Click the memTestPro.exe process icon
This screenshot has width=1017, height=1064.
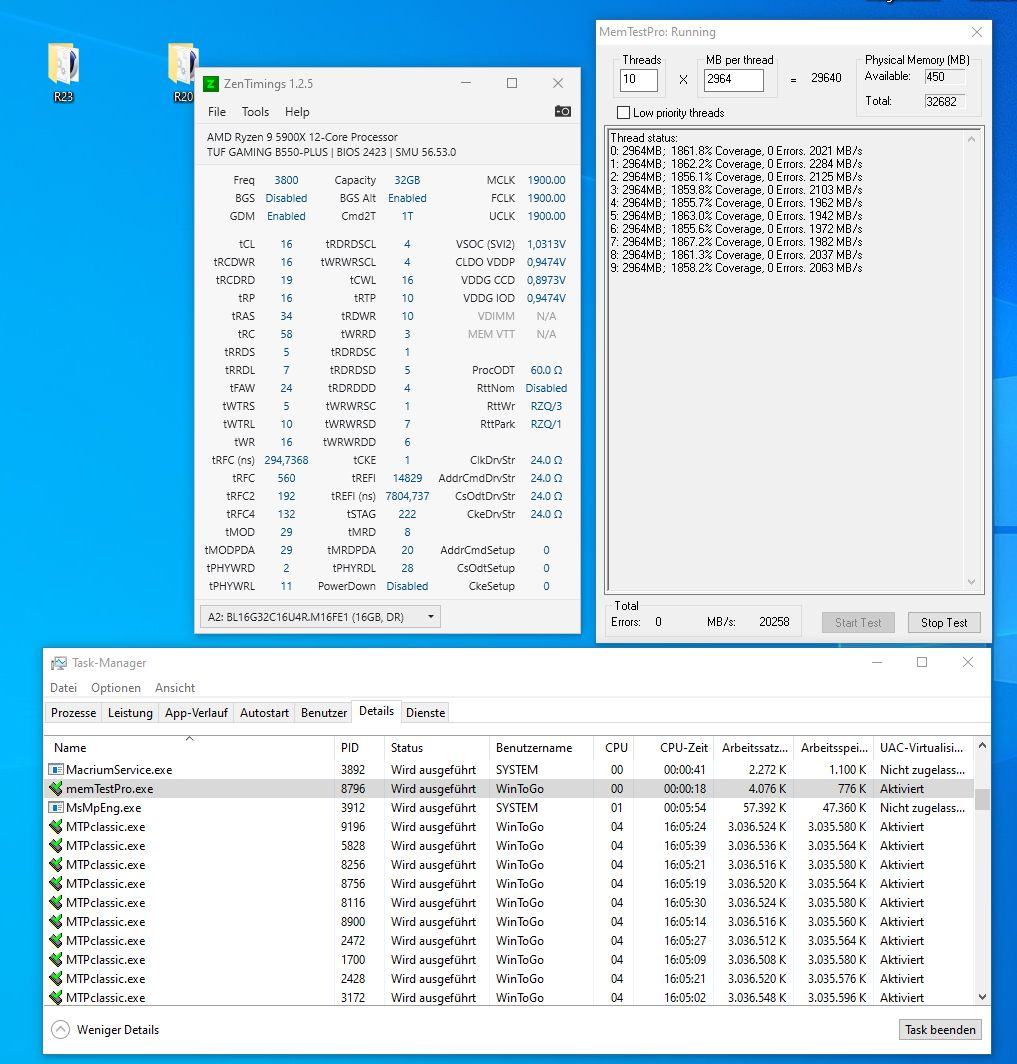pos(56,788)
